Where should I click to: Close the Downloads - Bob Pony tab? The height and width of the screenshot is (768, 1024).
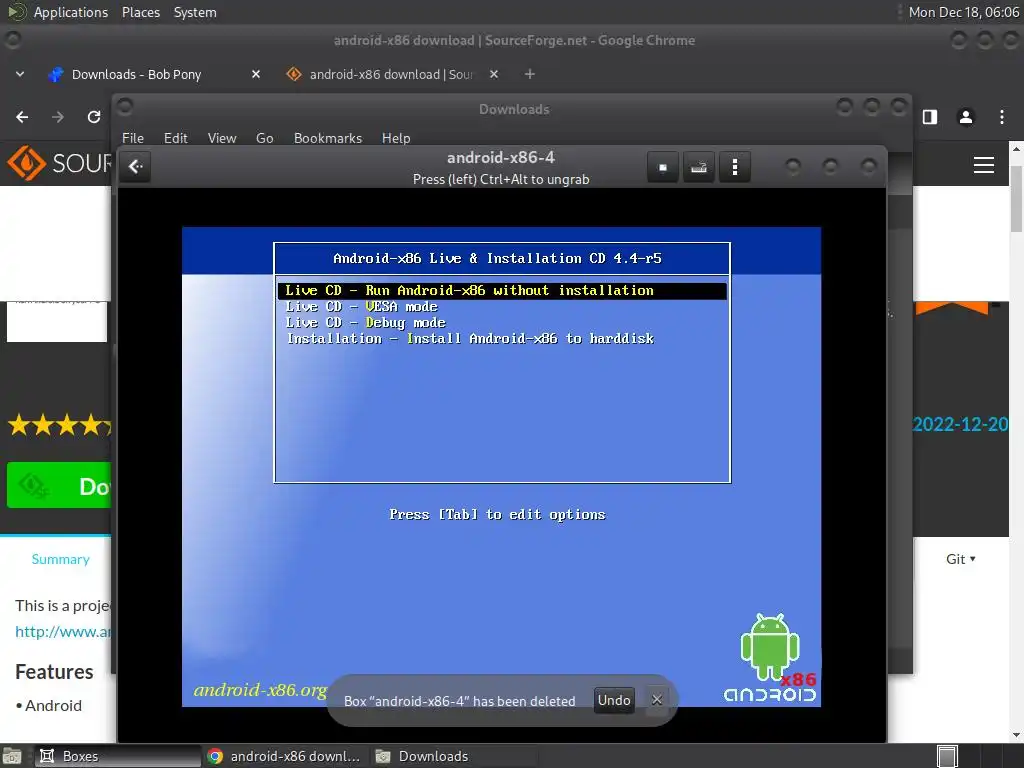click(x=256, y=74)
